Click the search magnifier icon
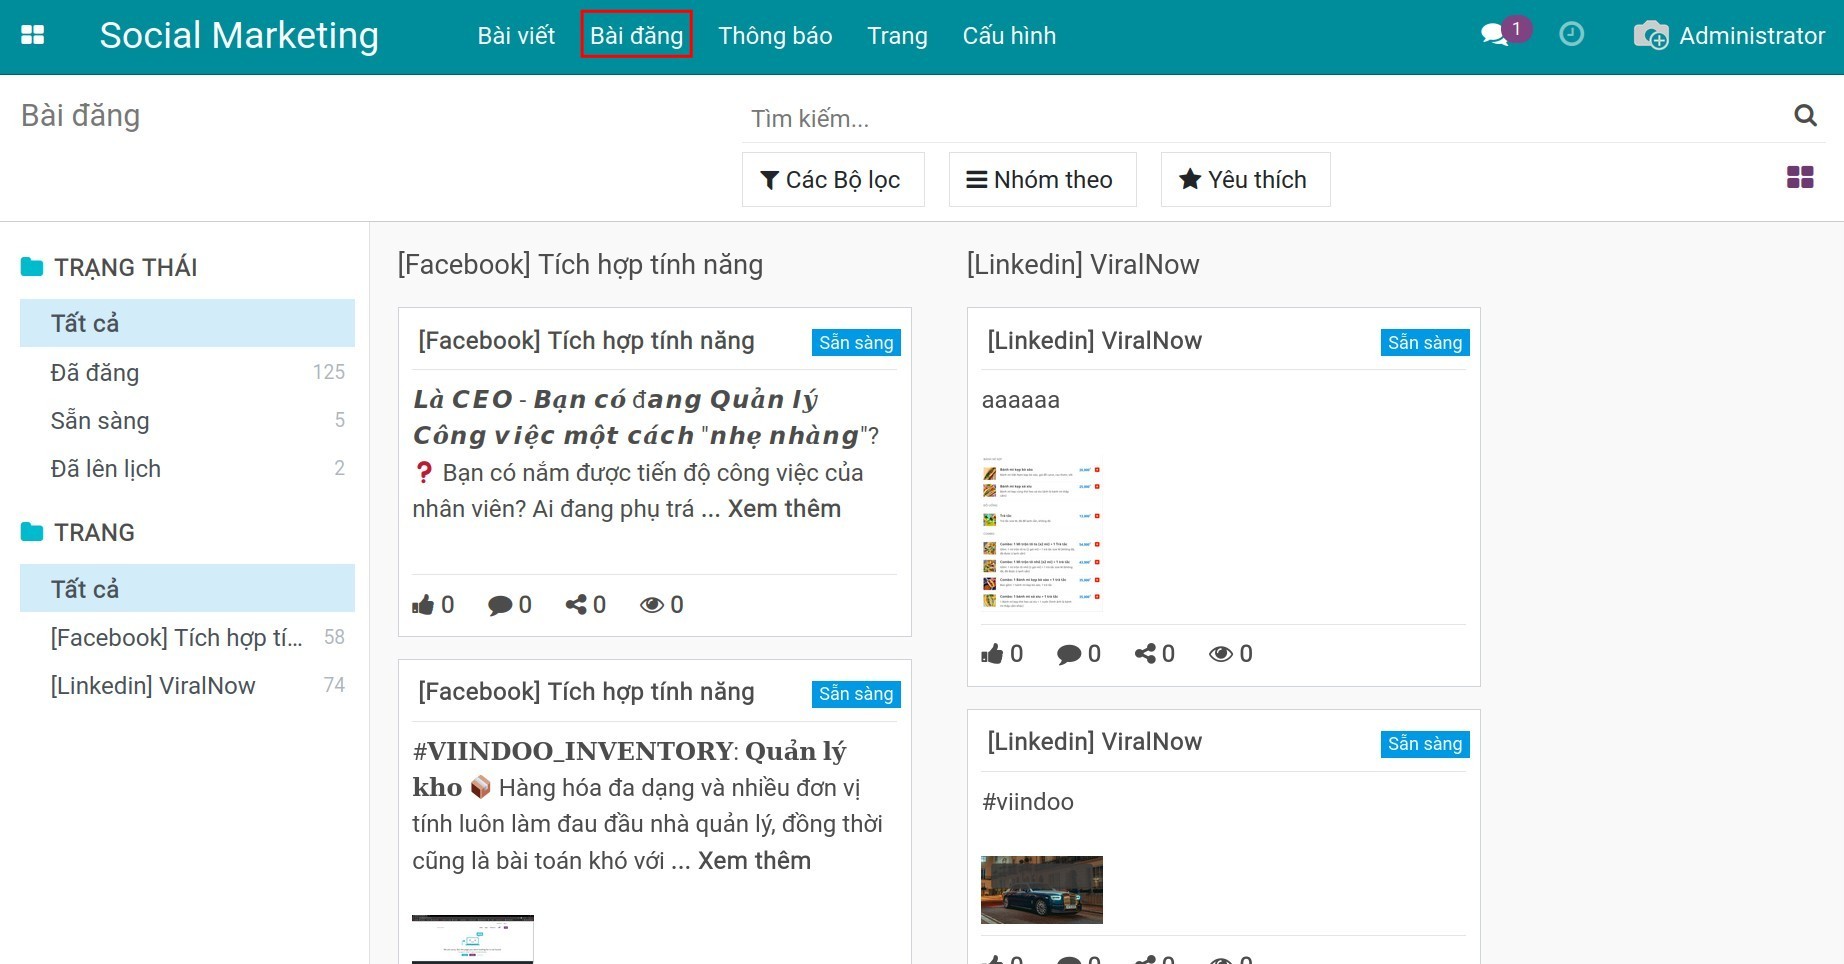1844x964 pixels. 1805,116
